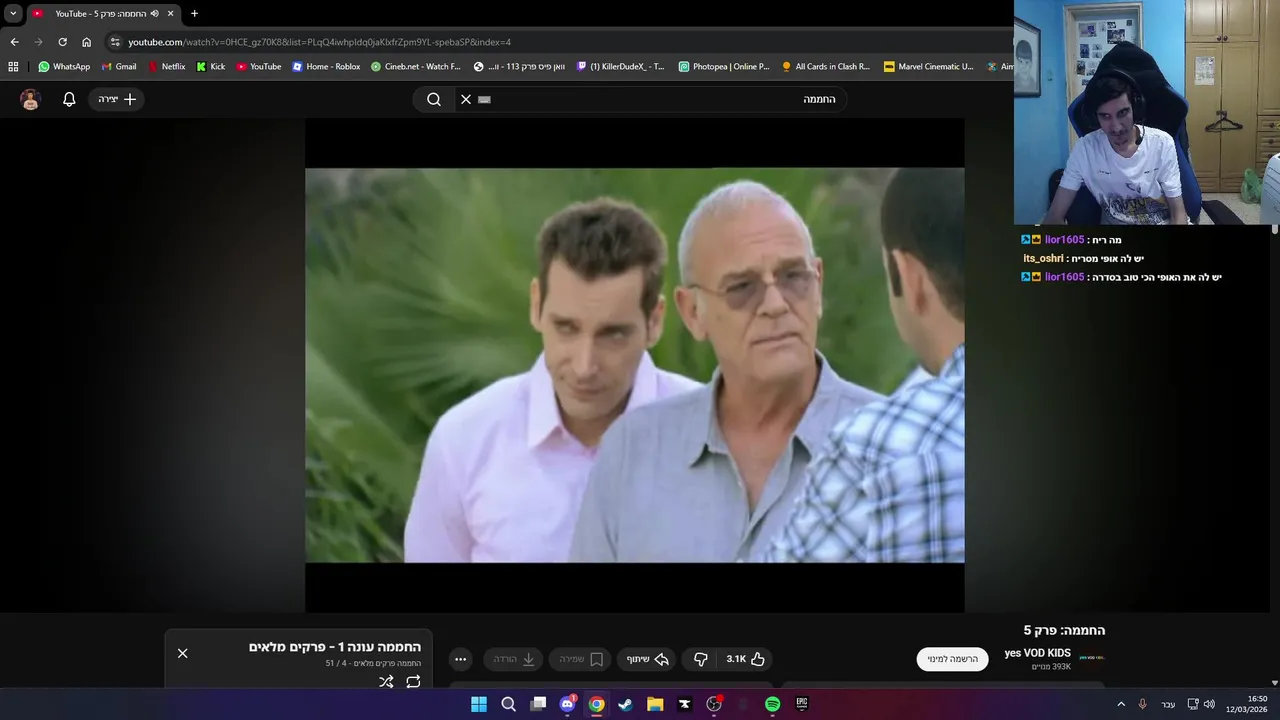
Task: Show hidden system tray icons
Action: 1121,704
